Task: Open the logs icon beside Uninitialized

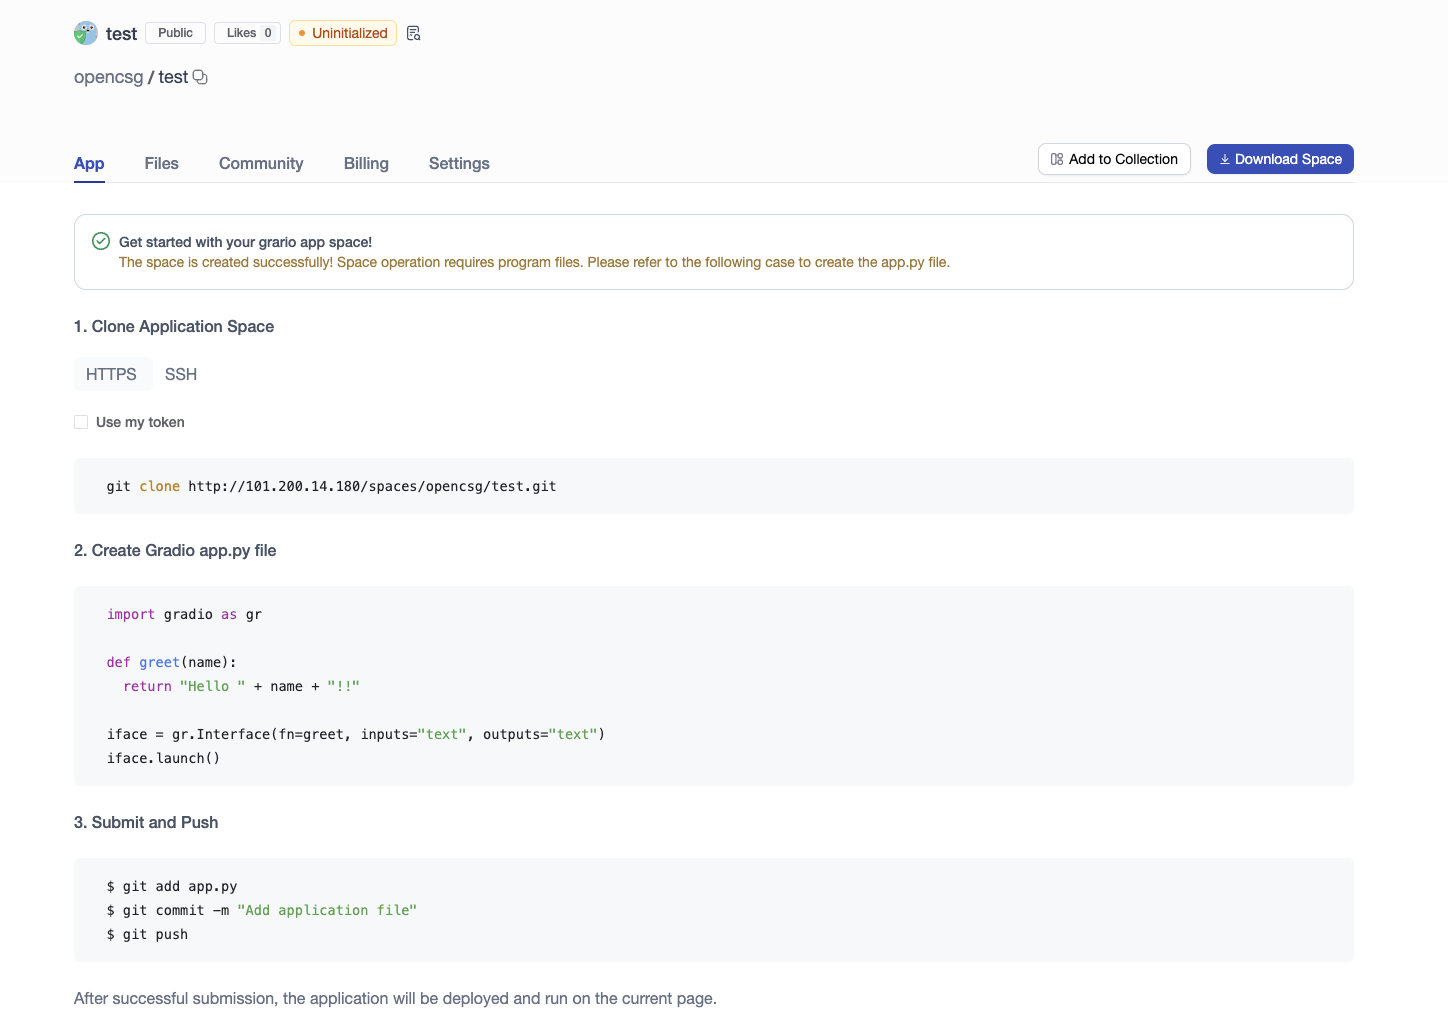Action: click(x=414, y=33)
